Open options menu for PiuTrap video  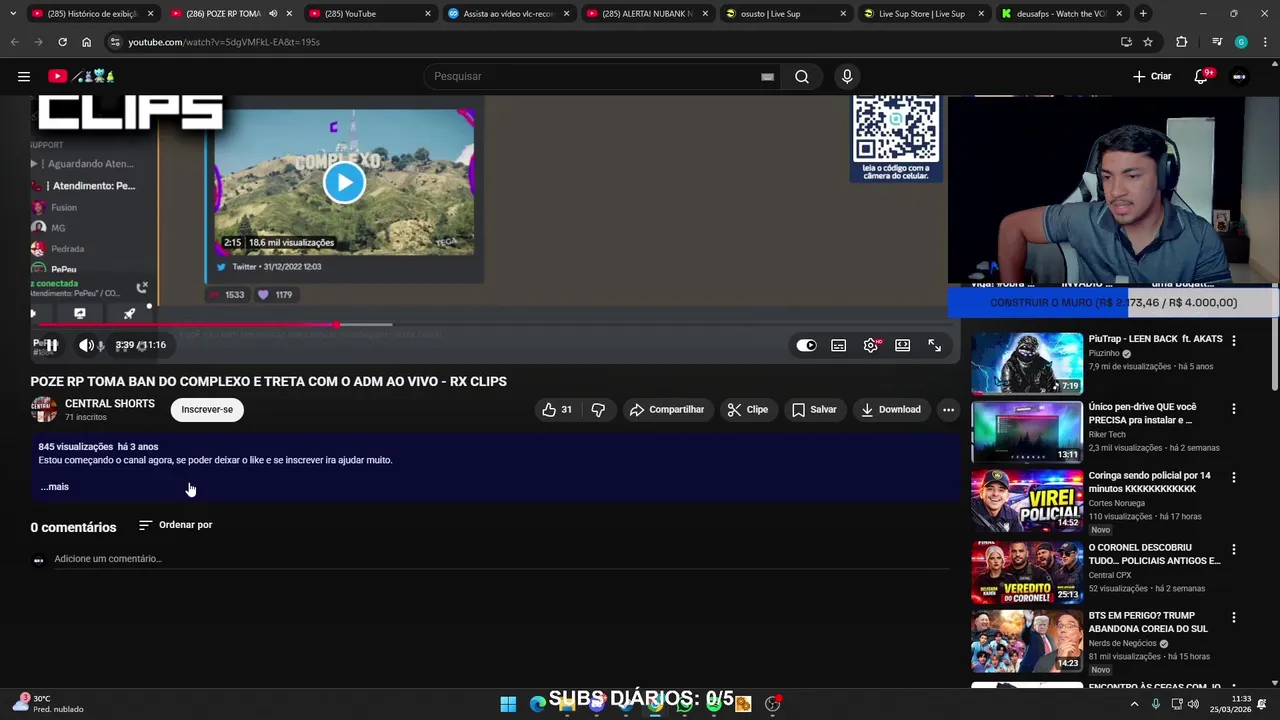coord(1233,341)
